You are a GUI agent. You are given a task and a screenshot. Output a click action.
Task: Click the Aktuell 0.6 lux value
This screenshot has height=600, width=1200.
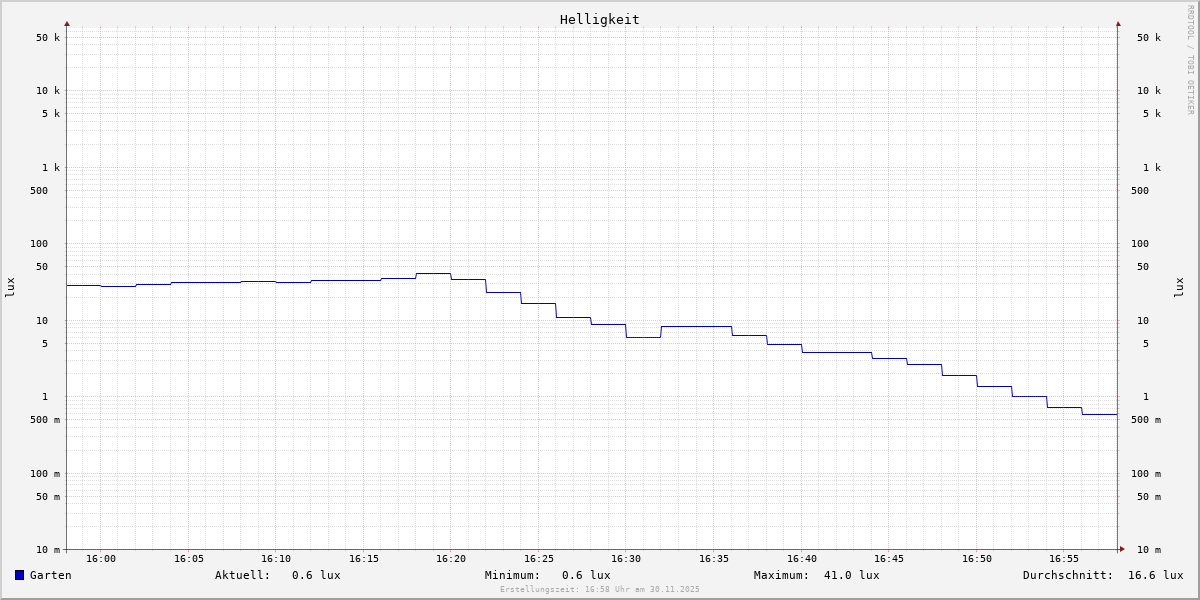(x=316, y=575)
